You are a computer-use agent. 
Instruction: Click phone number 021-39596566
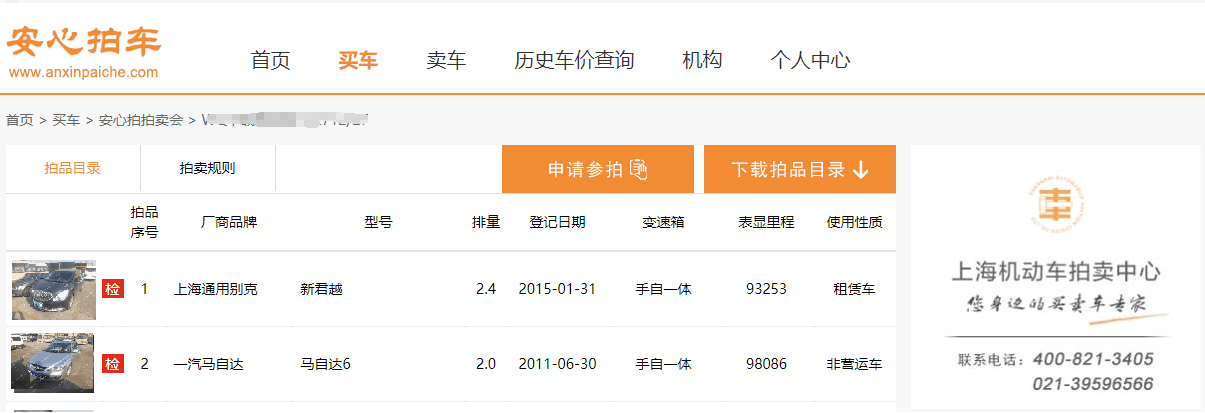point(1093,384)
